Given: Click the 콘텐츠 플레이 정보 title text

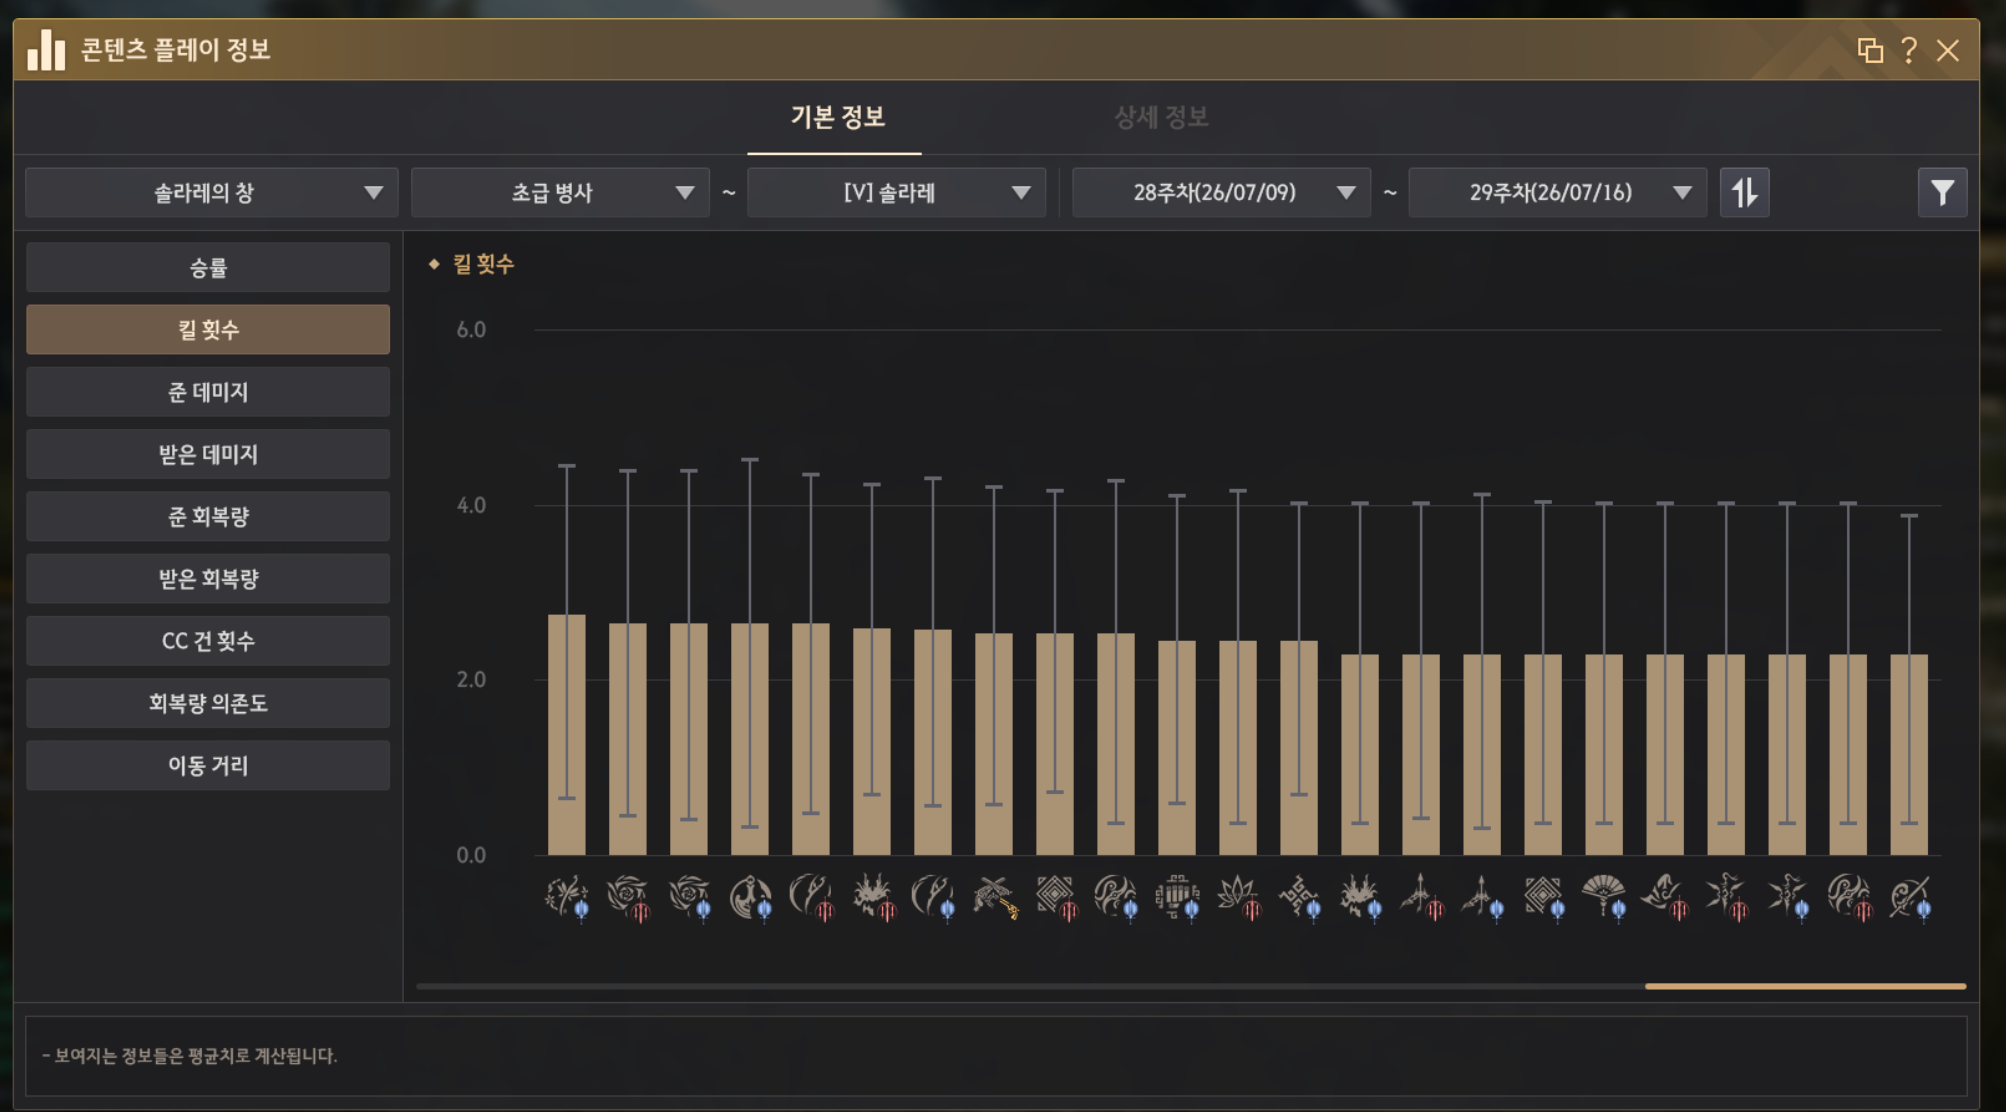Looking at the screenshot, I should point(175,50).
